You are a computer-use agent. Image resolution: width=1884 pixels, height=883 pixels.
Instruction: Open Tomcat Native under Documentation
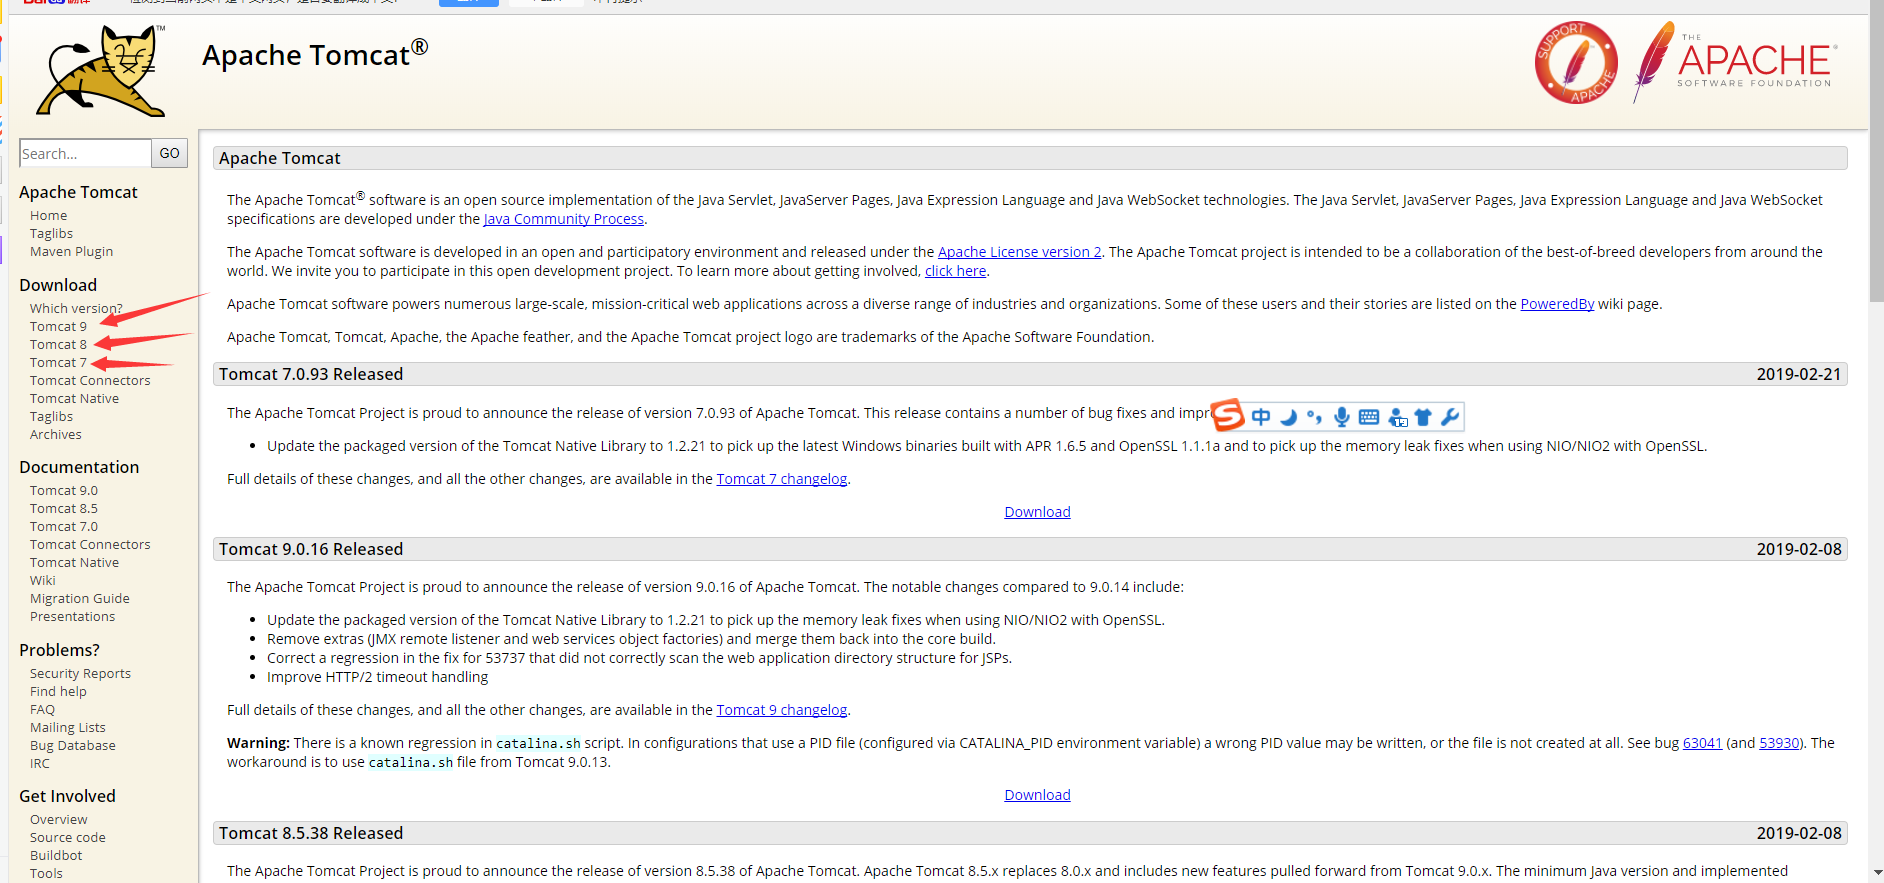pyautogui.click(x=74, y=562)
